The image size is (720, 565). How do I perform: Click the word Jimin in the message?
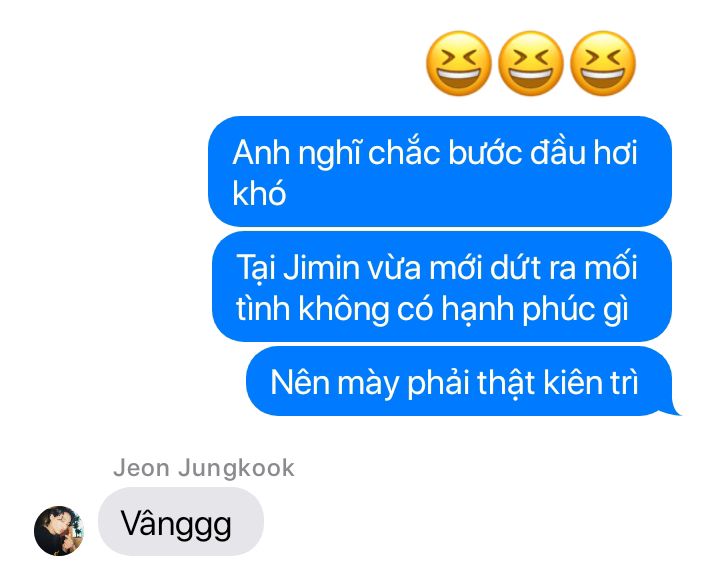(x=321, y=268)
